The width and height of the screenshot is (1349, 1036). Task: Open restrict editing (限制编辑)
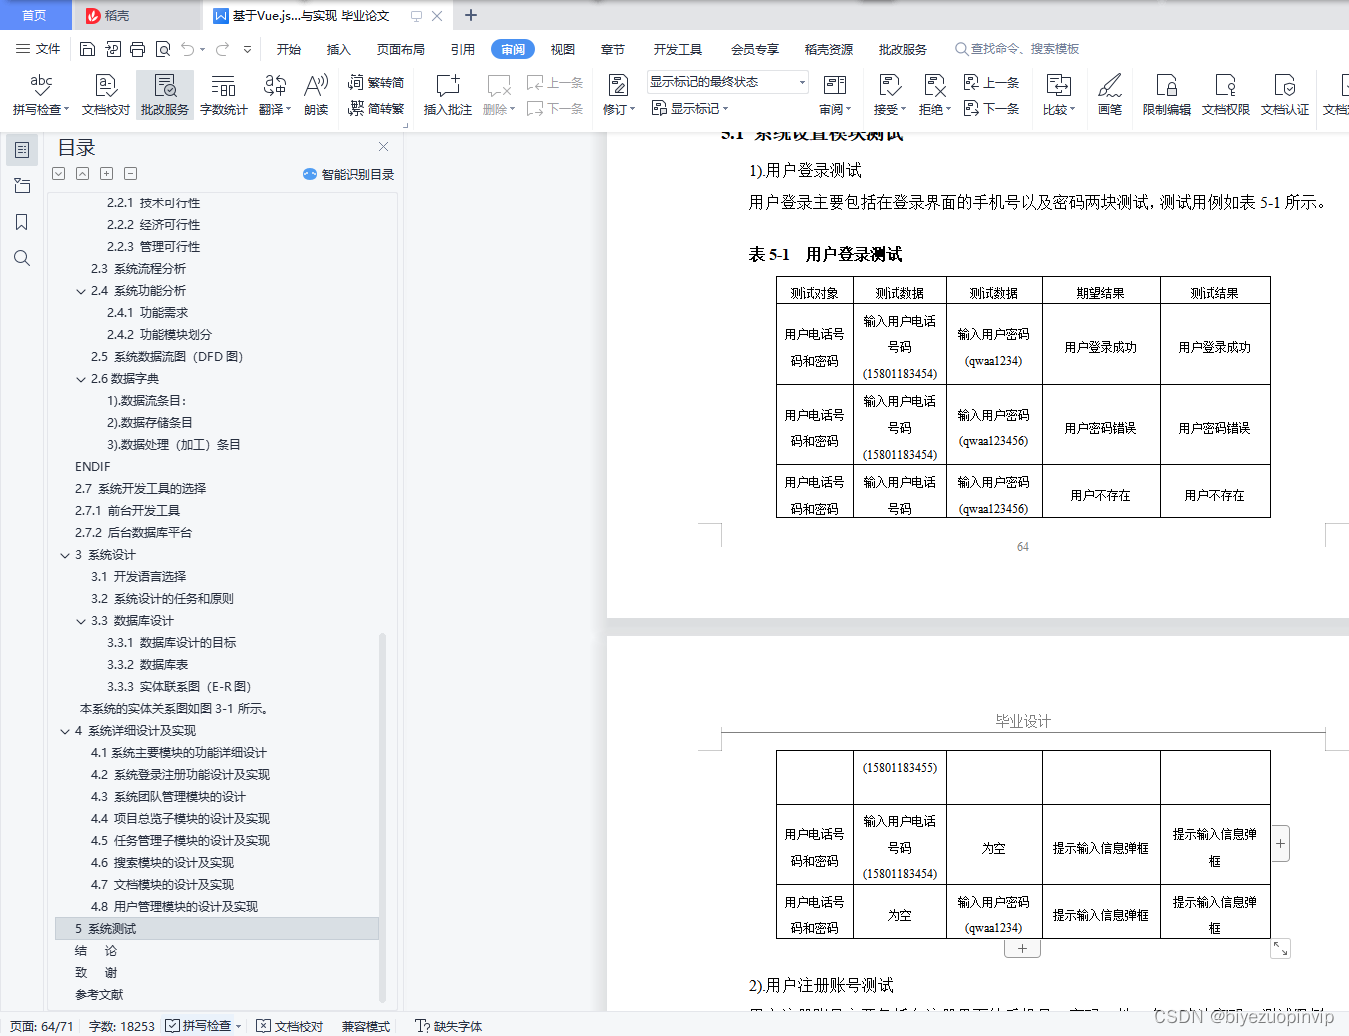1167,95
